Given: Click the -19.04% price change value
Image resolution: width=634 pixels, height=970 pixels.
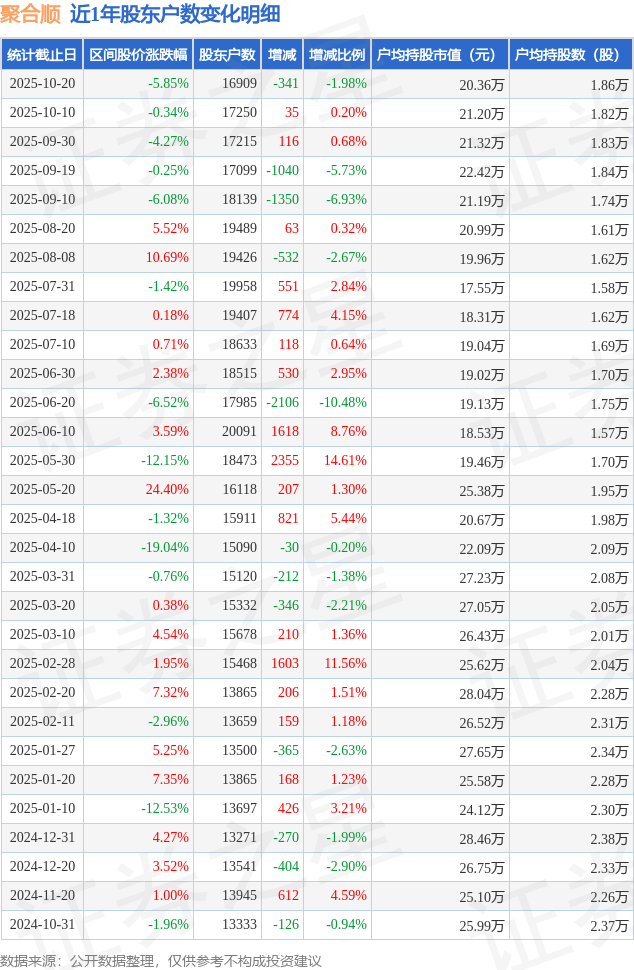Looking at the screenshot, I should point(164,548).
